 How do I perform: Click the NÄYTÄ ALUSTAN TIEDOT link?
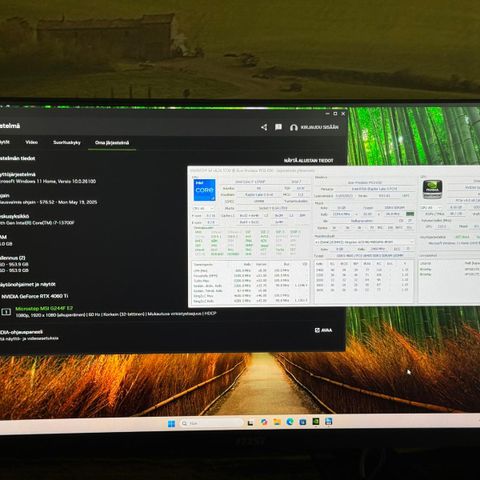[309, 161]
